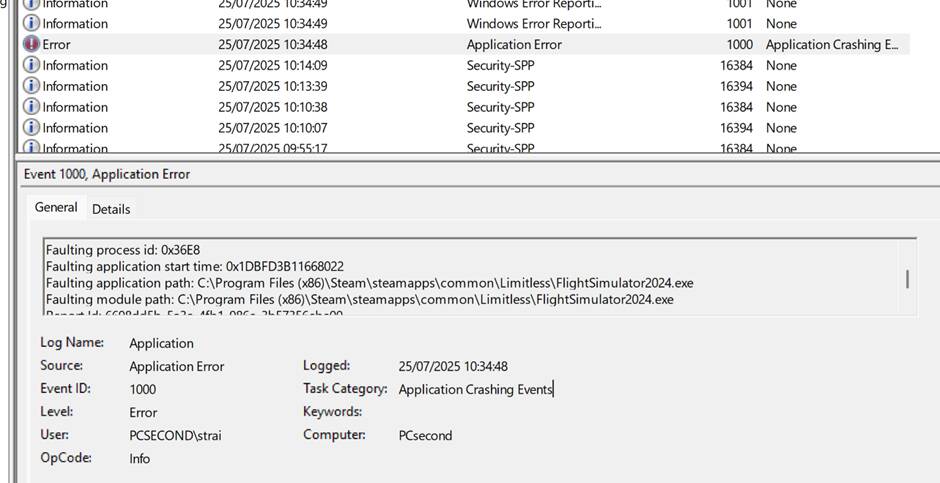Open the General tab
The width and height of the screenshot is (940, 483).
click(56, 207)
